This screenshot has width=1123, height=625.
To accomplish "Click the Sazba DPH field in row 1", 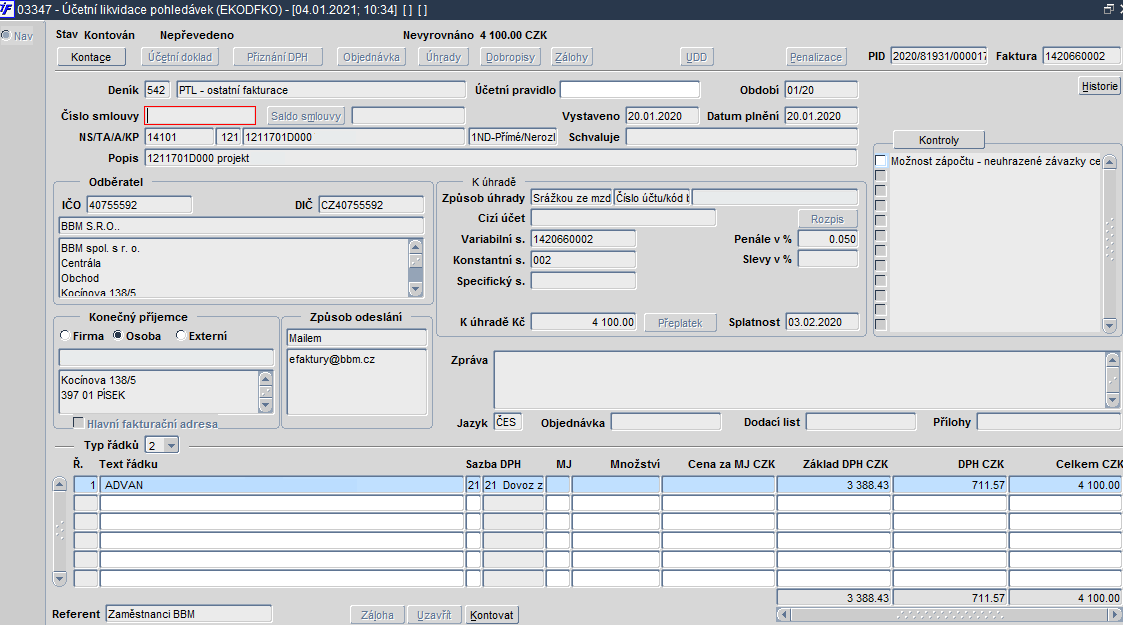I will click(473, 485).
